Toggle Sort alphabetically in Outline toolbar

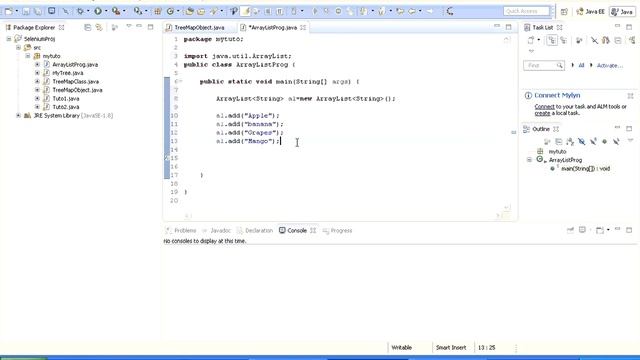[570, 141]
